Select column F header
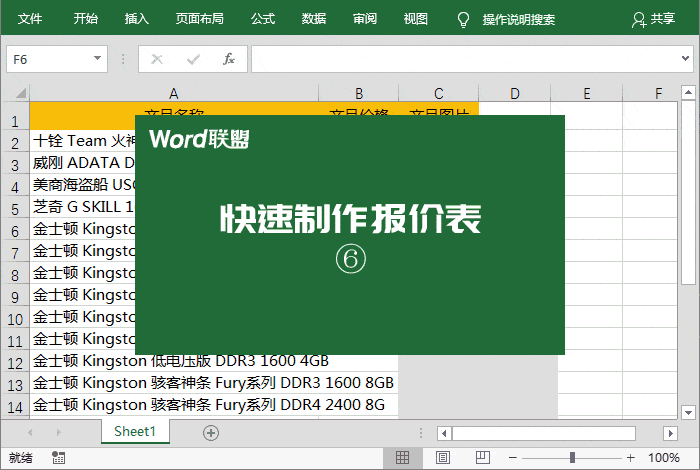The height and width of the screenshot is (470, 700). pyautogui.click(x=650, y=93)
